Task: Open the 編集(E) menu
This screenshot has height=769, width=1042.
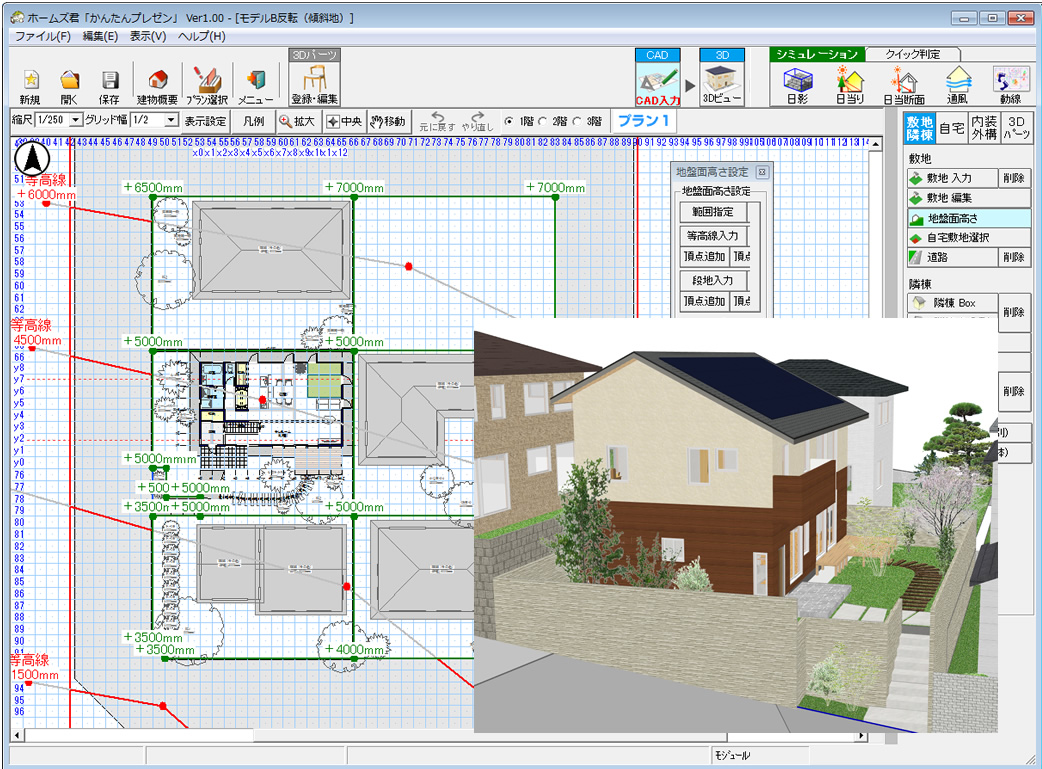Action: pyautogui.click(x=100, y=37)
